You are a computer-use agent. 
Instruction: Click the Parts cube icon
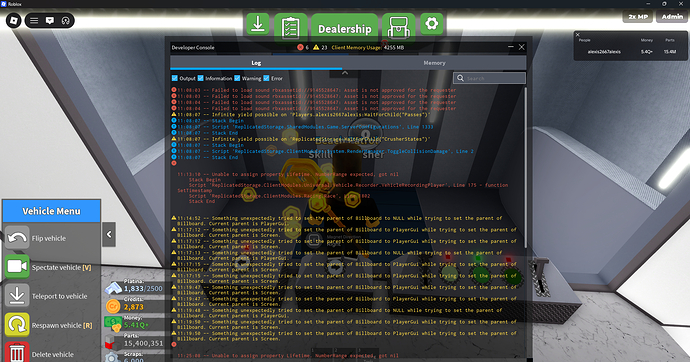click(110, 342)
